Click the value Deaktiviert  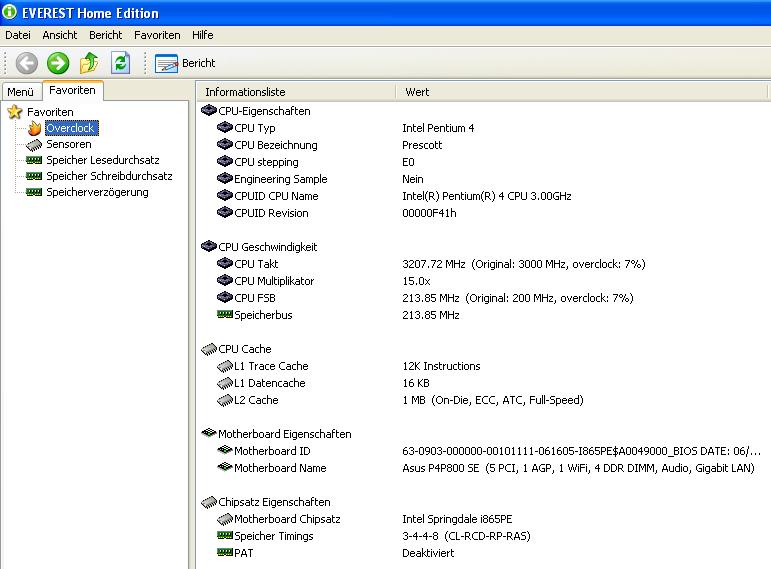[x=428, y=553]
